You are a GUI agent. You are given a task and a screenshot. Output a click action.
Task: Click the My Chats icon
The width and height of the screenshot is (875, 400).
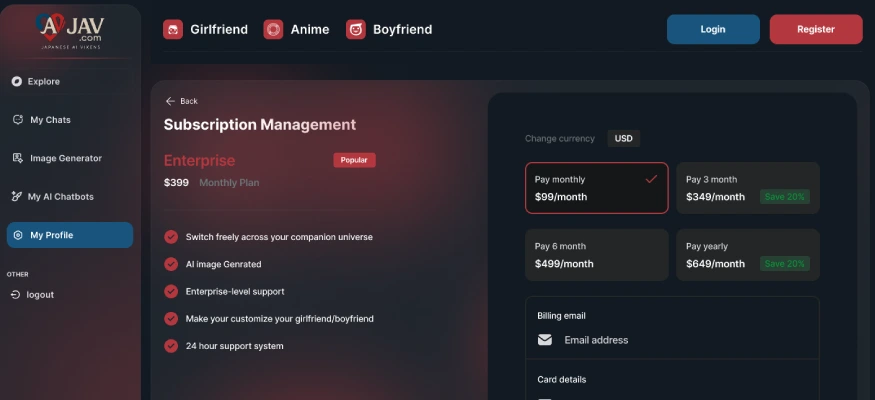(17, 120)
